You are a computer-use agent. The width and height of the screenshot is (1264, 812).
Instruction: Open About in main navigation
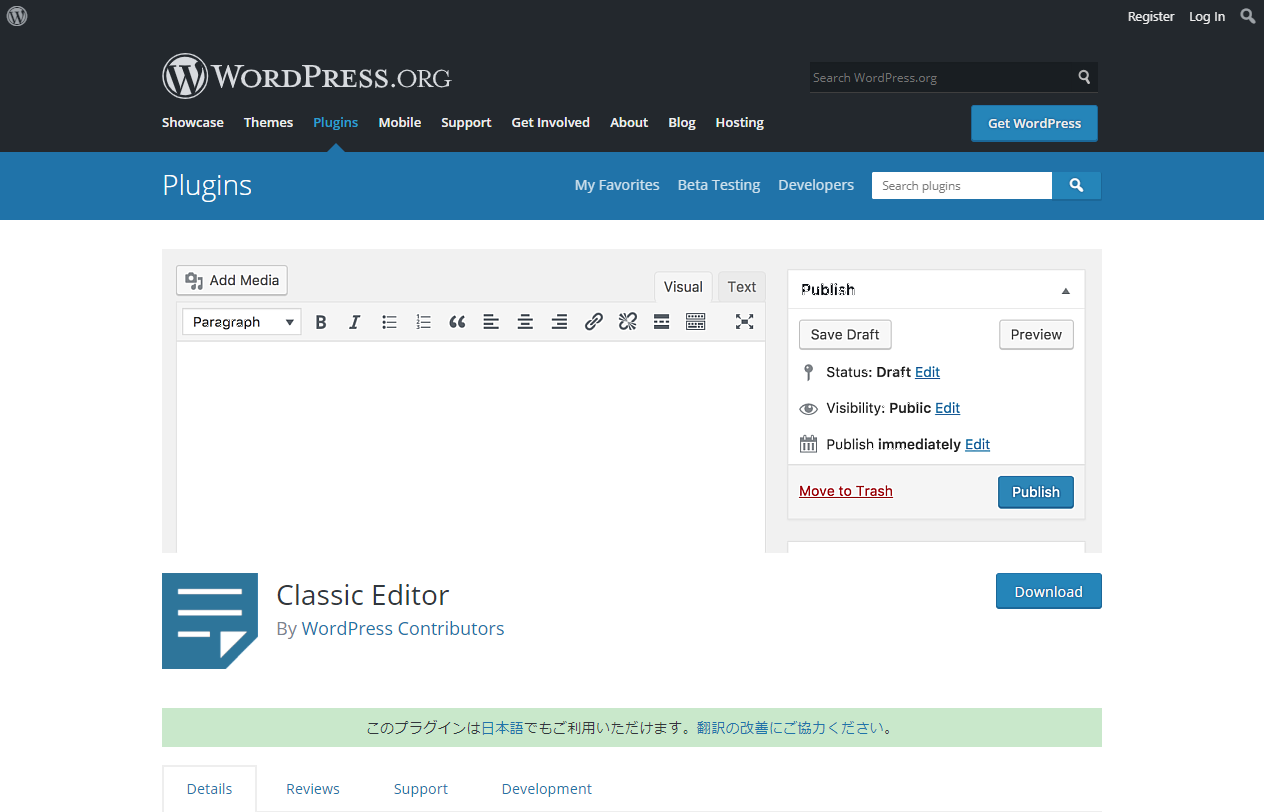[629, 122]
